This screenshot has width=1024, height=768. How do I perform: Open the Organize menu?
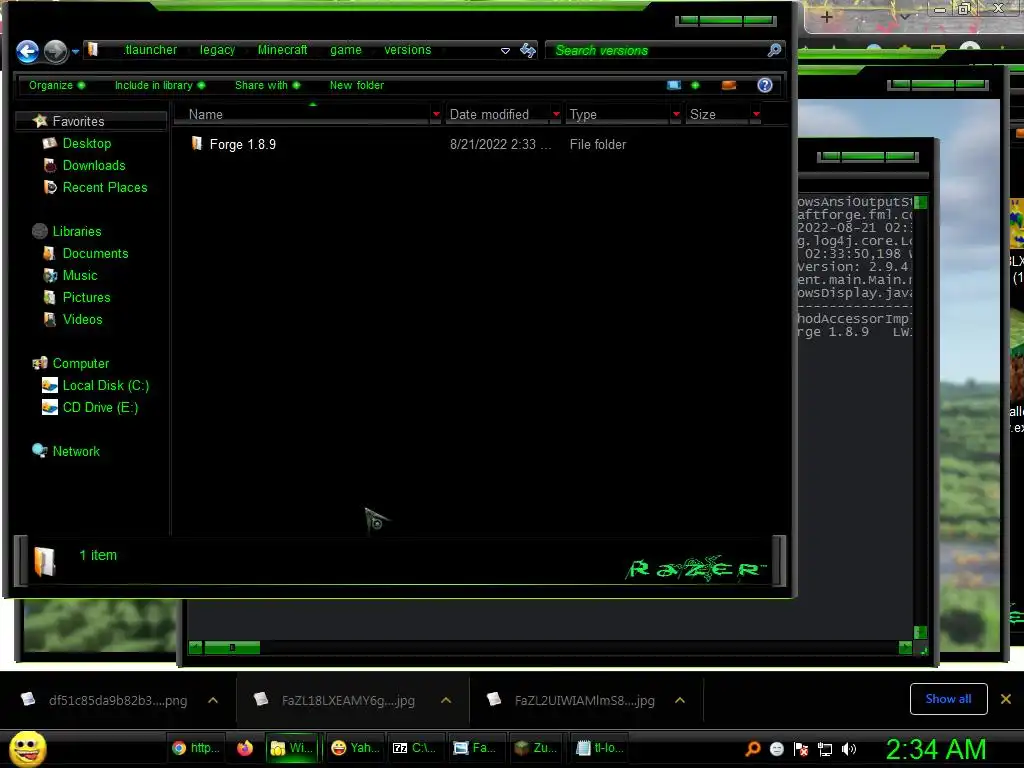pyautogui.click(x=57, y=85)
